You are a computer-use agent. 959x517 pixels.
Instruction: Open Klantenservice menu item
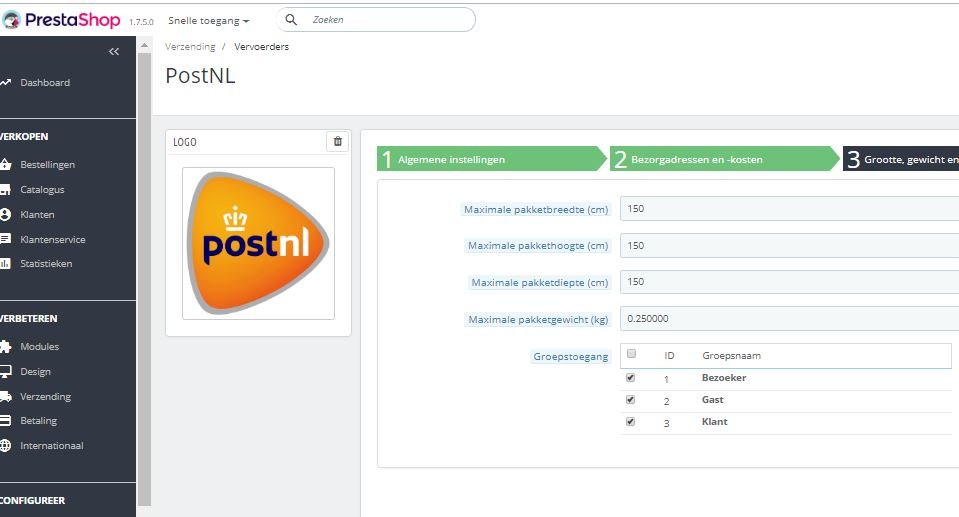click(x=53, y=240)
